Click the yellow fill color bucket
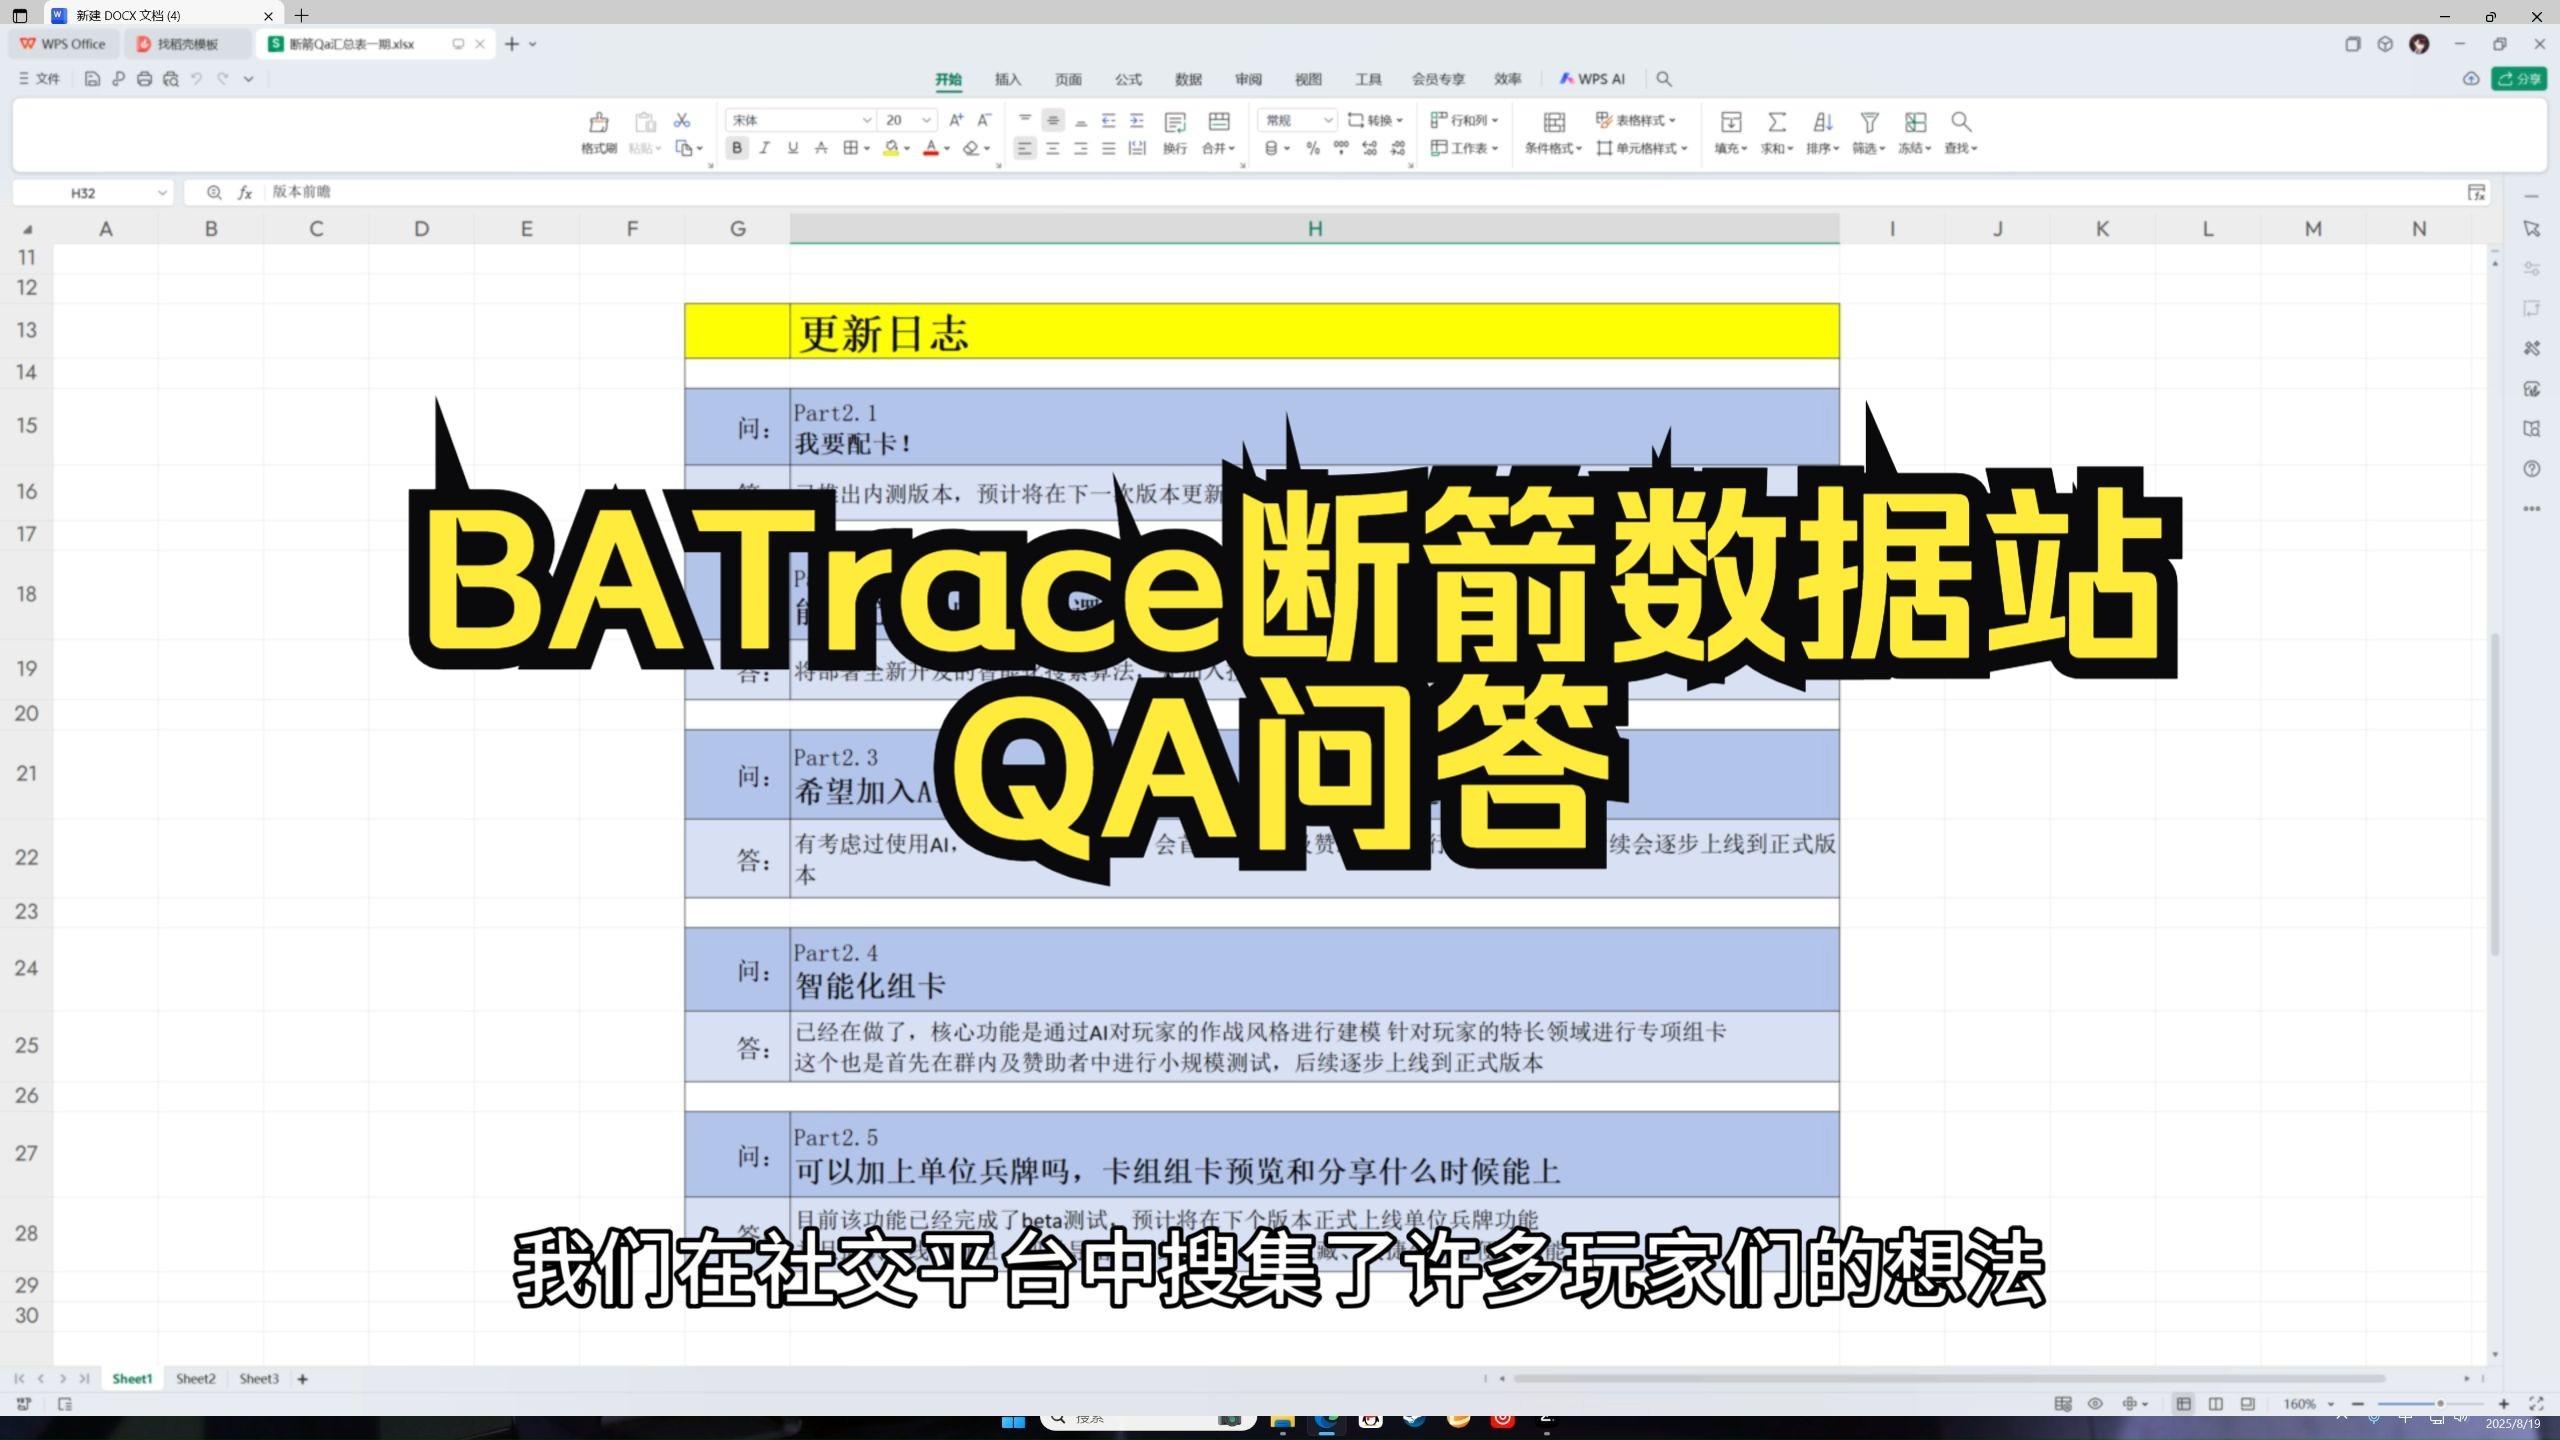The width and height of the screenshot is (2560, 1440). (891, 148)
